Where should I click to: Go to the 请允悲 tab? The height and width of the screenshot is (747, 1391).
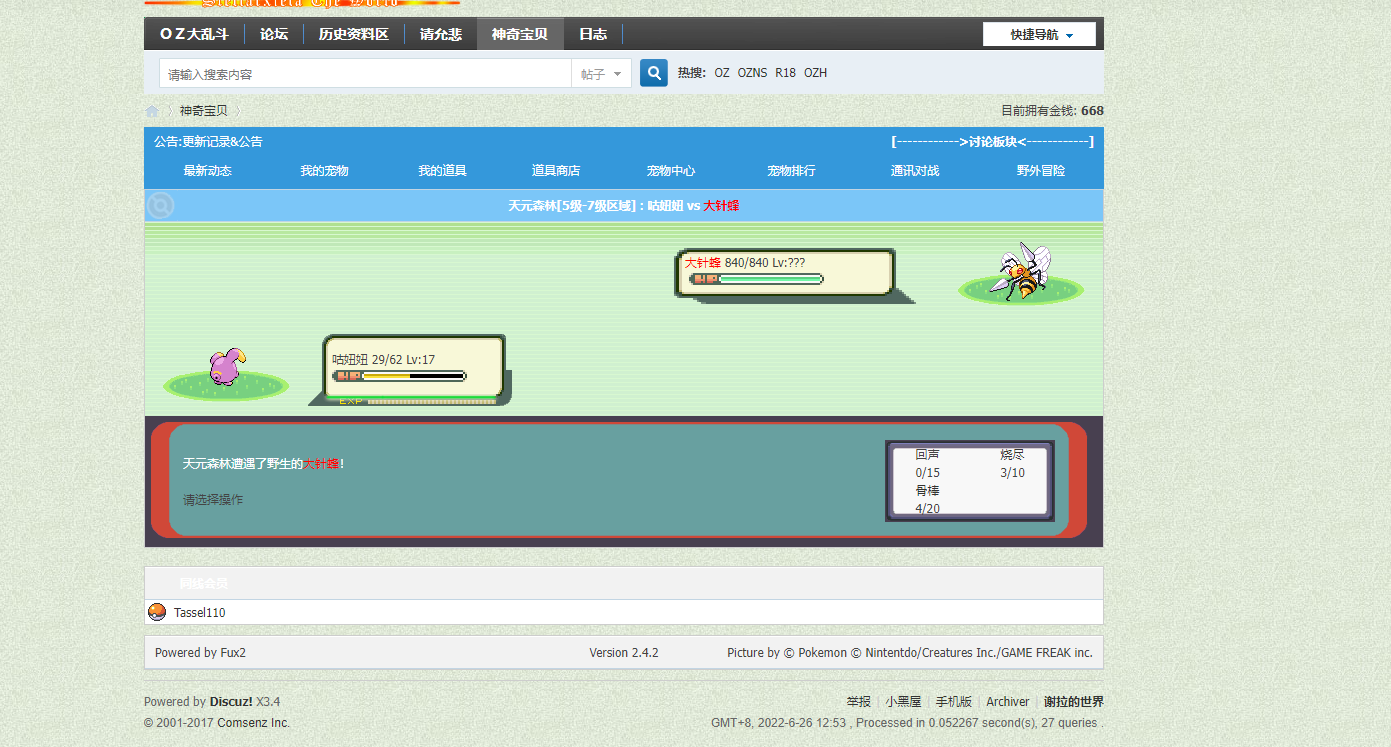click(441, 34)
